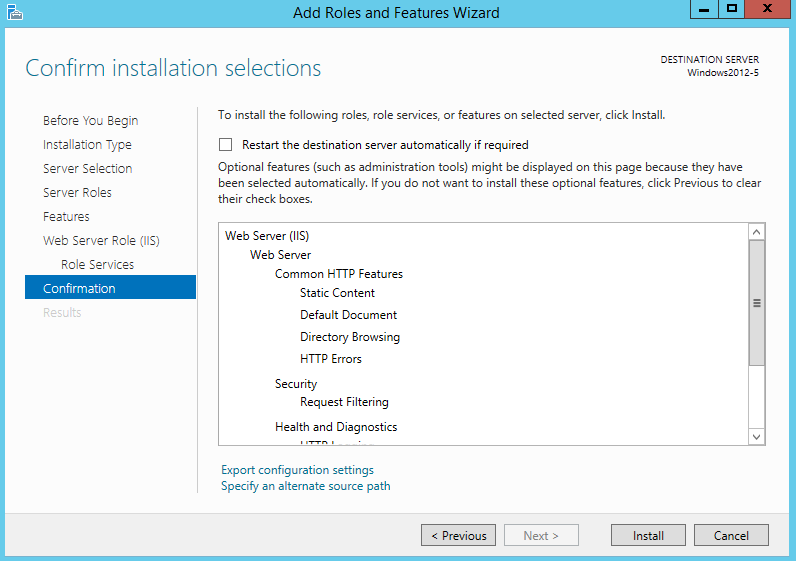Click Specify an alternate source path link
Image resolution: width=796 pixels, height=561 pixels.
[x=305, y=486]
